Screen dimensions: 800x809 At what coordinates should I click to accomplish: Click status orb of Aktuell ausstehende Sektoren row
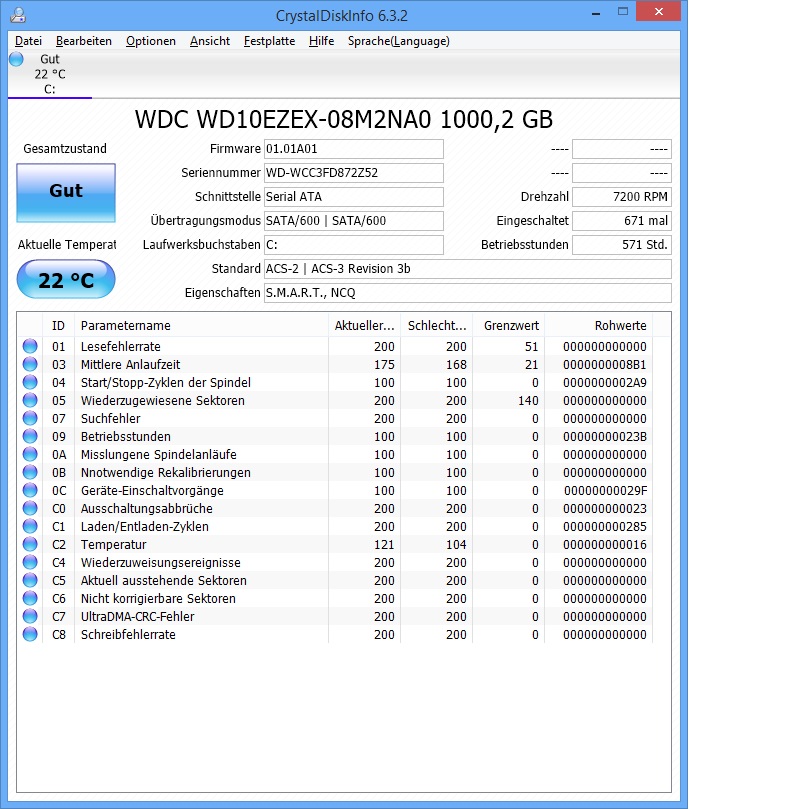pos(30,580)
